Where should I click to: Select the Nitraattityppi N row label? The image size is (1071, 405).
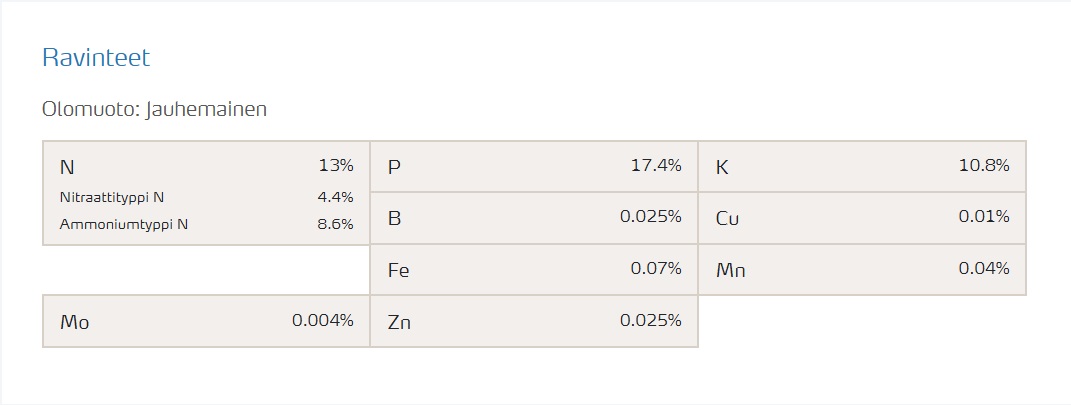(112, 197)
